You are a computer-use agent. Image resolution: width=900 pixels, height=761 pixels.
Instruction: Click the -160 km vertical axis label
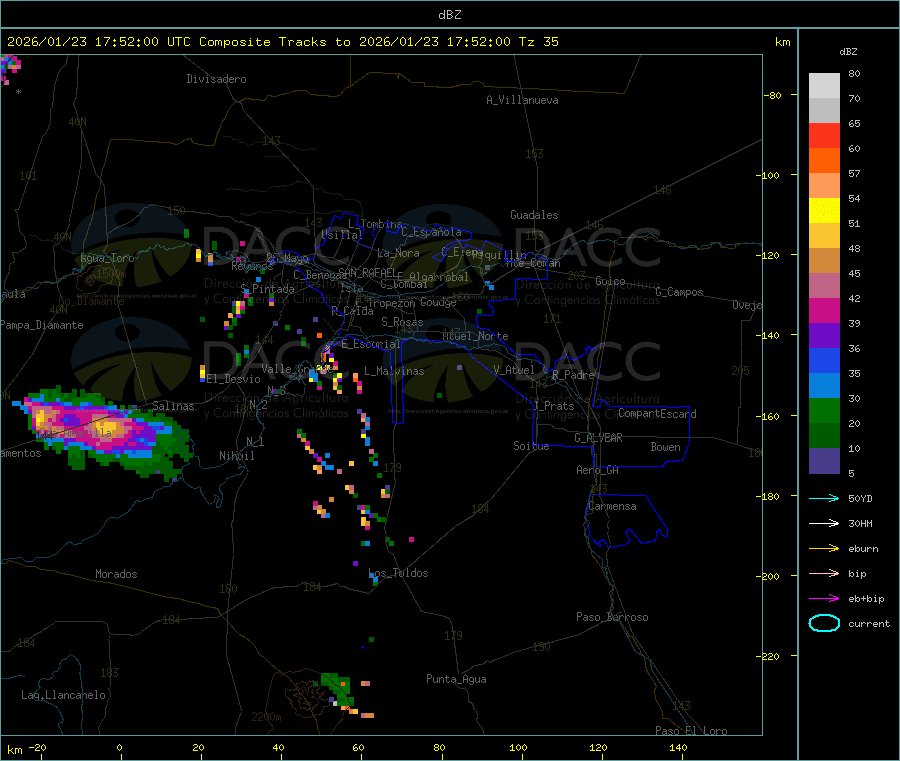click(x=769, y=416)
